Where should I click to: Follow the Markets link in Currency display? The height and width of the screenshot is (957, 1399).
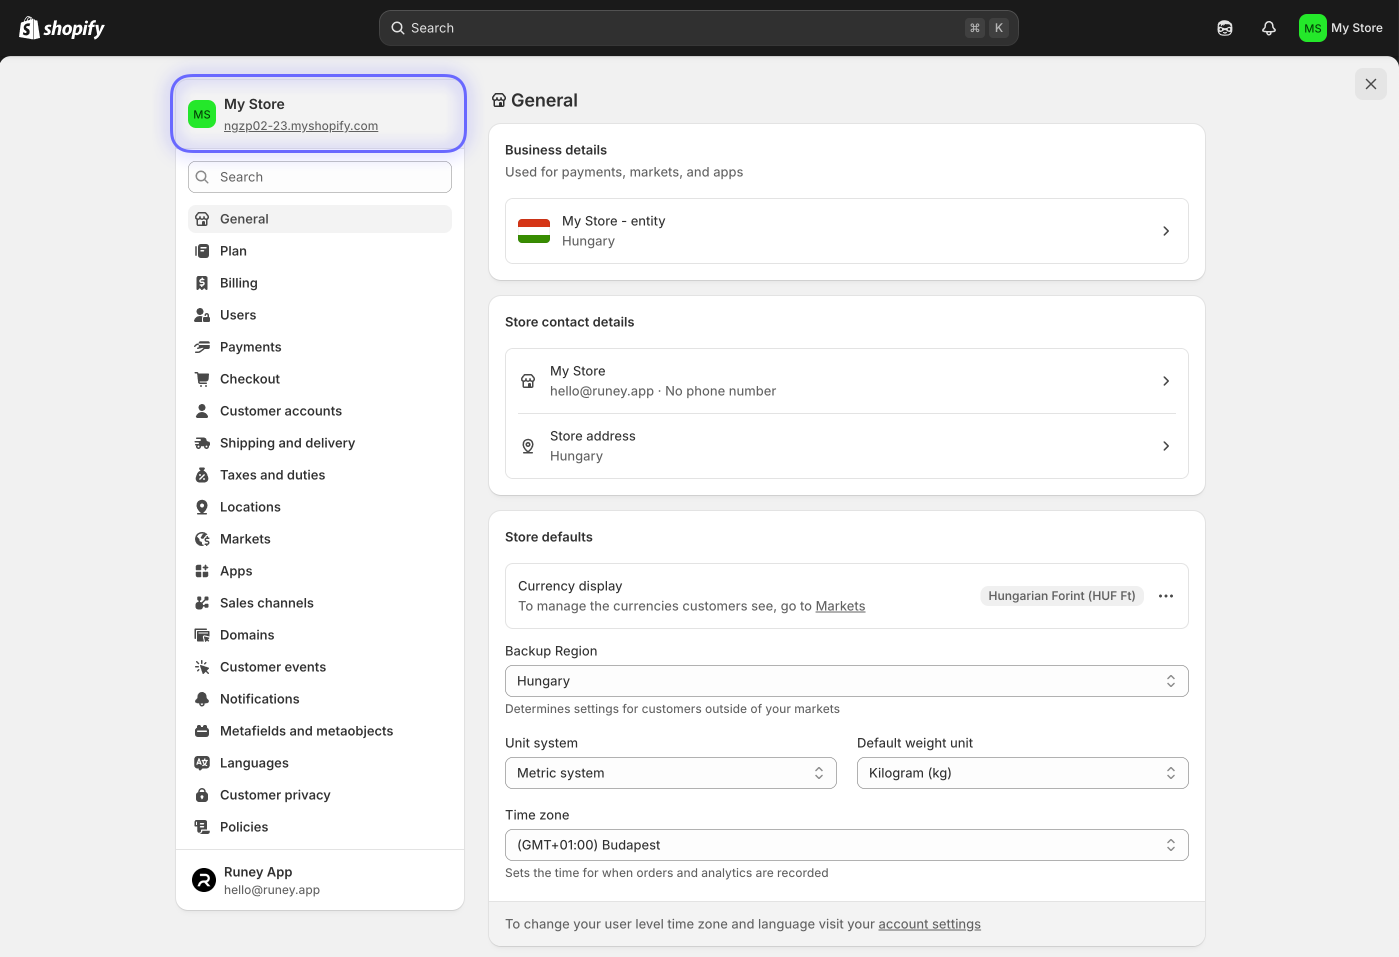click(x=840, y=606)
